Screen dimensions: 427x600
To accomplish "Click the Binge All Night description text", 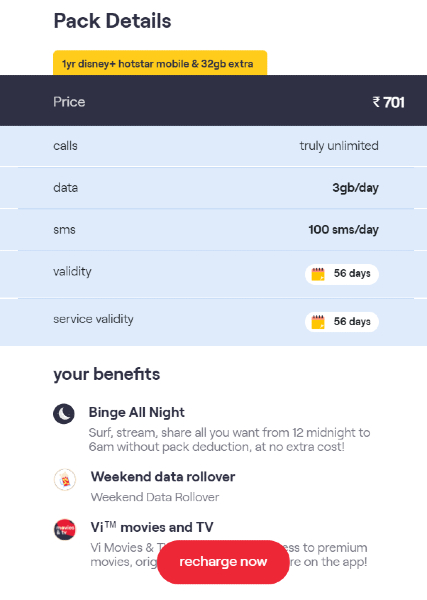I will [229, 440].
